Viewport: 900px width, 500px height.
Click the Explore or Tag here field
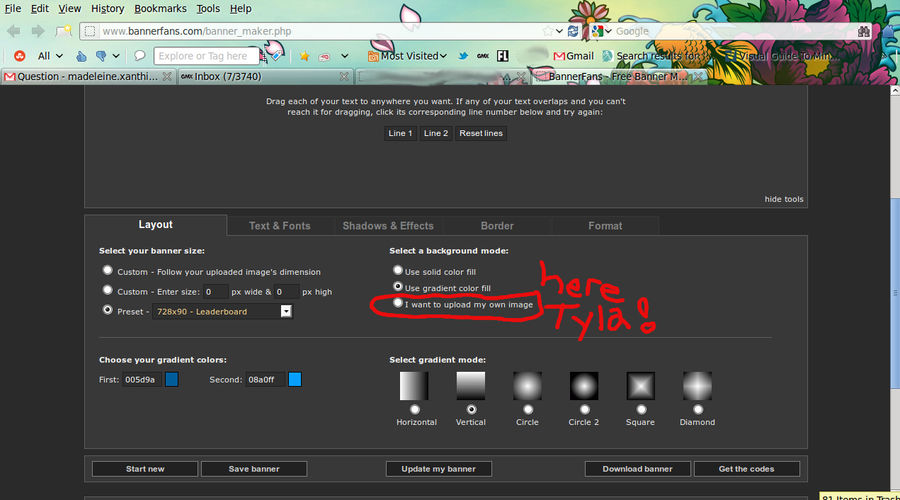(x=207, y=56)
